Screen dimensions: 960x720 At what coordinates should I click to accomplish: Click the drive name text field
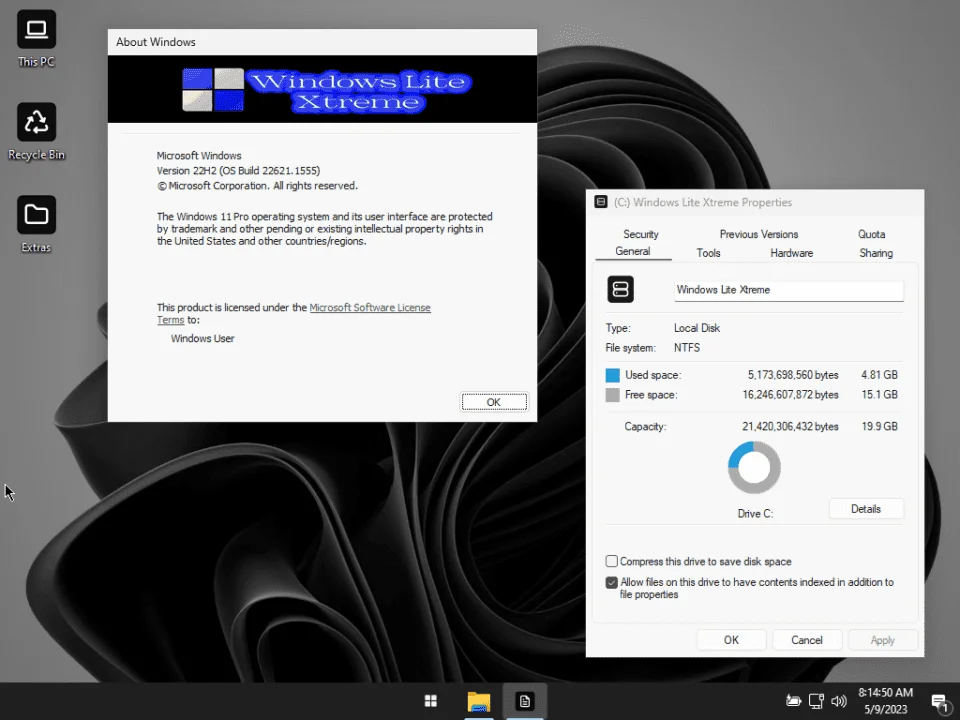tap(789, 290)
